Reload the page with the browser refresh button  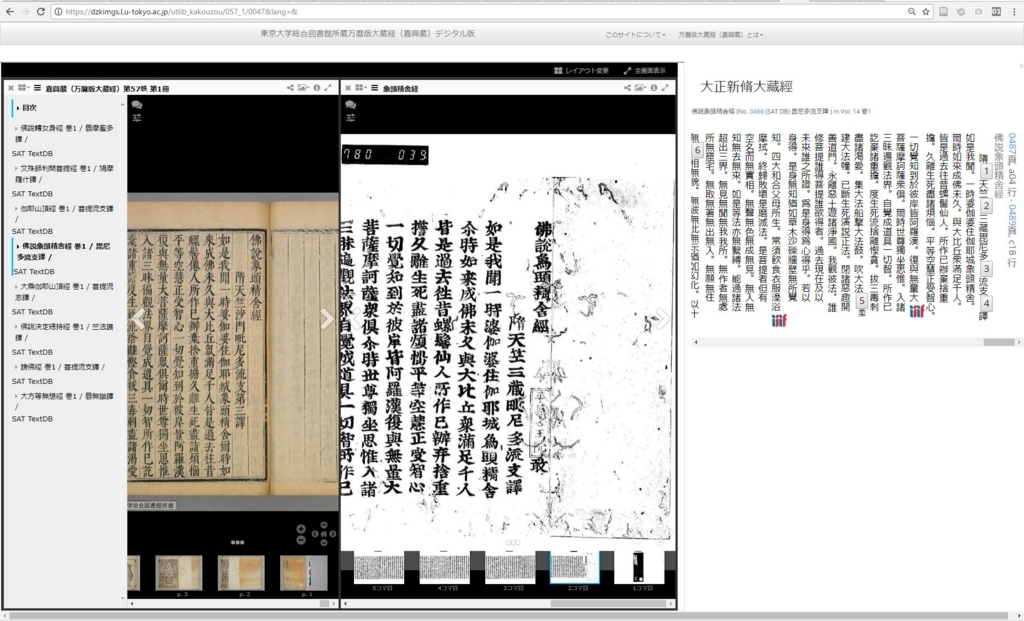coord(40,11)
